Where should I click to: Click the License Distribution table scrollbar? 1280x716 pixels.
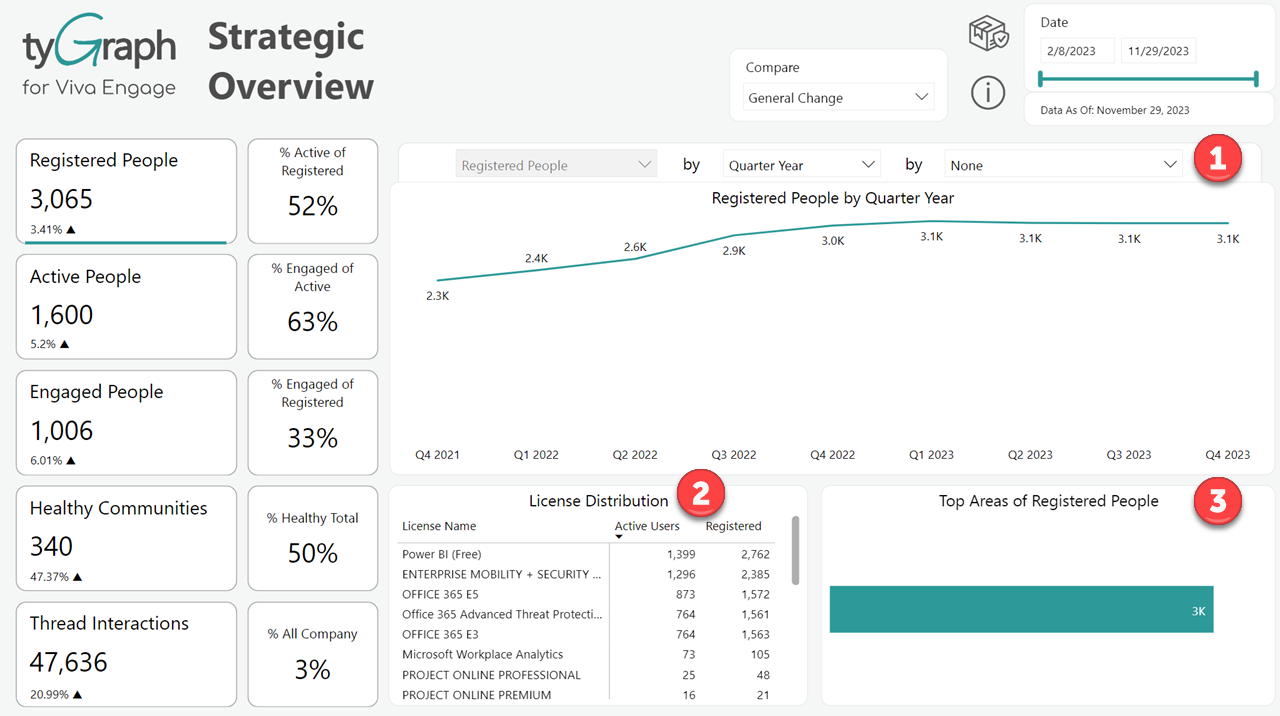tap(795, 551)
